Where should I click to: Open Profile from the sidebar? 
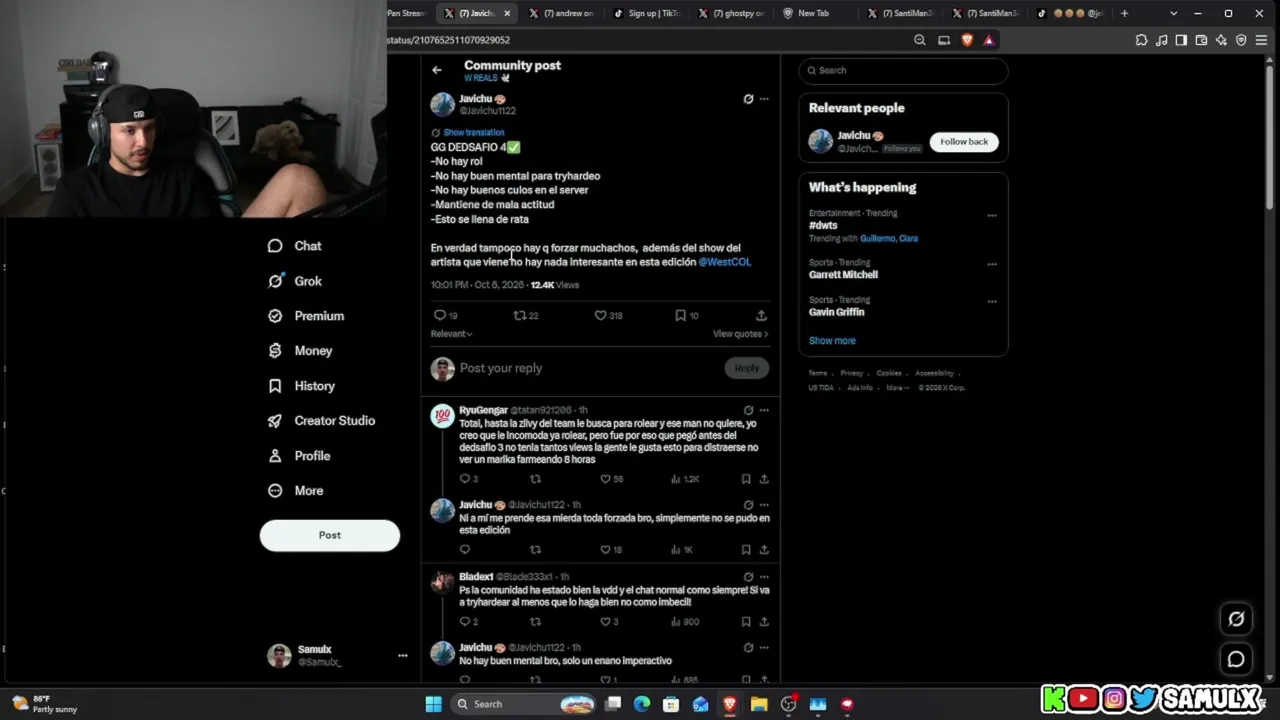299,456
